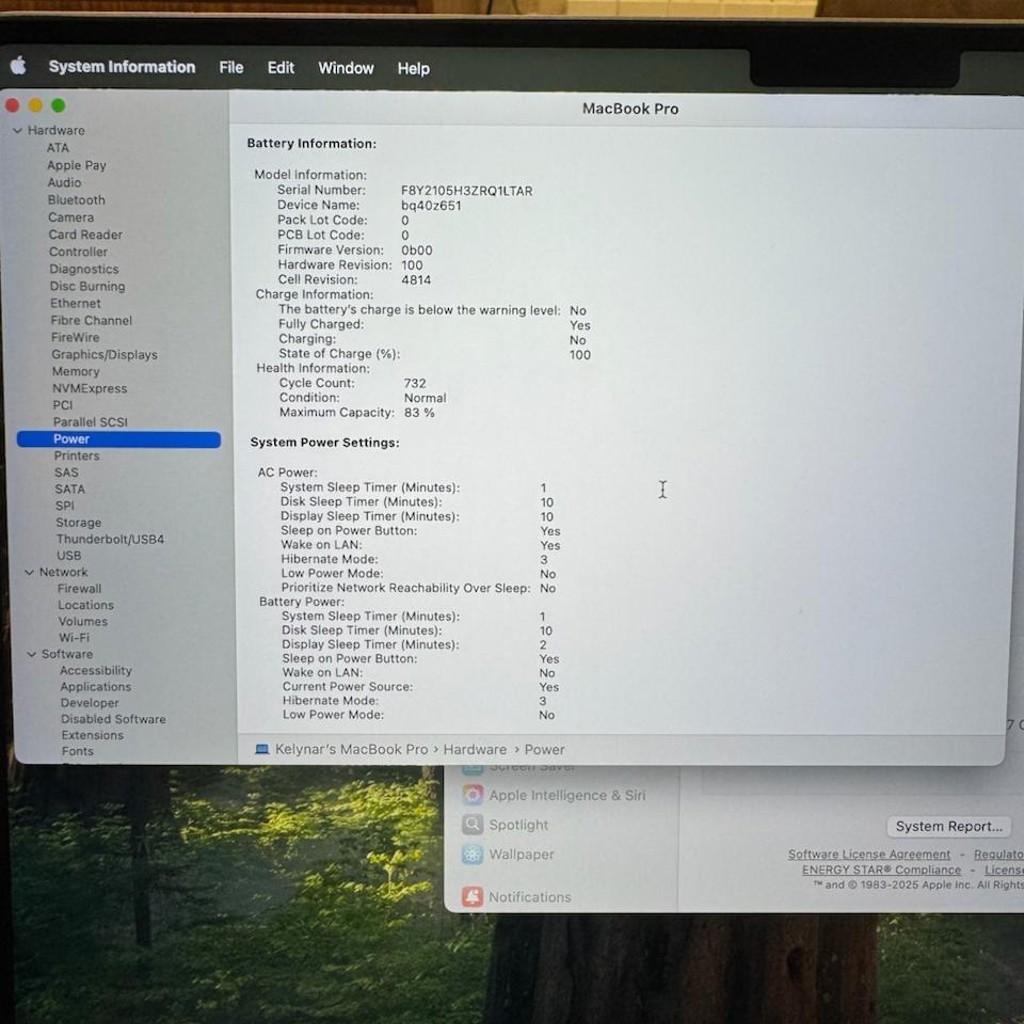Open the Help menu

point(413,68)
